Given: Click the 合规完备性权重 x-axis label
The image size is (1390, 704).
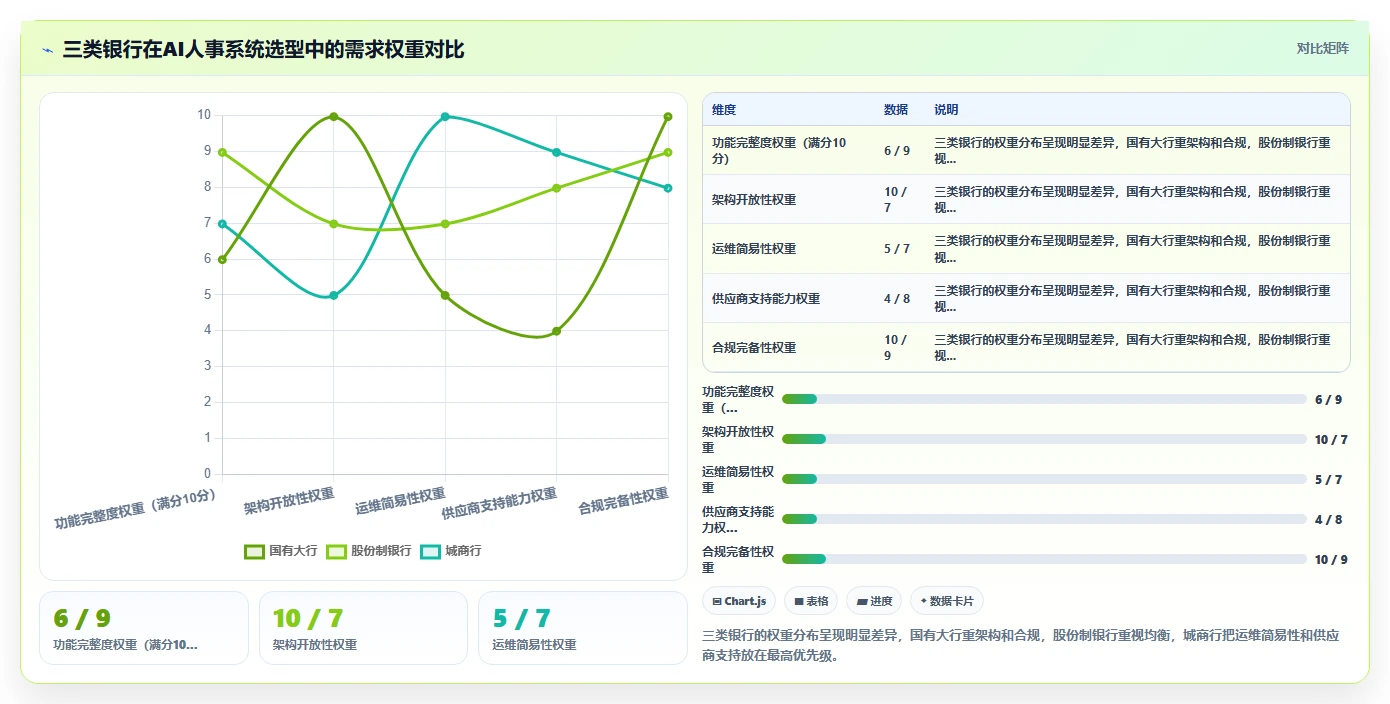Looking at the screenshot, I should [623, 502].
